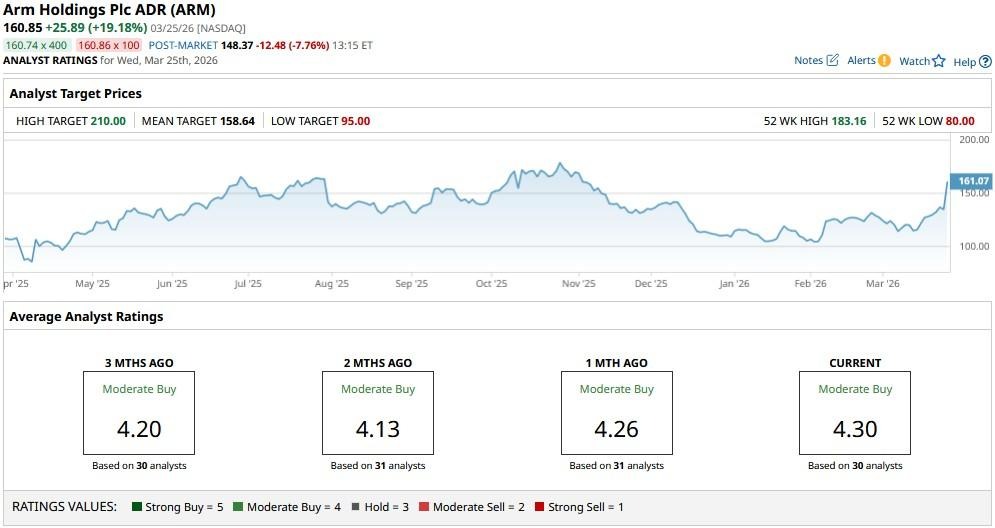Click the Moderate Buy legend swatch

[x=238, y=506]
